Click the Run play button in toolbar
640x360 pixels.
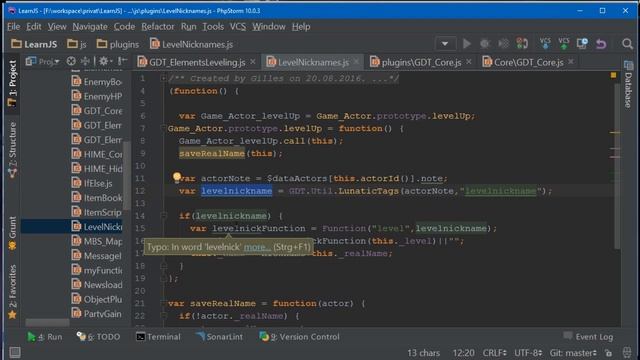[x=467, y=44]
